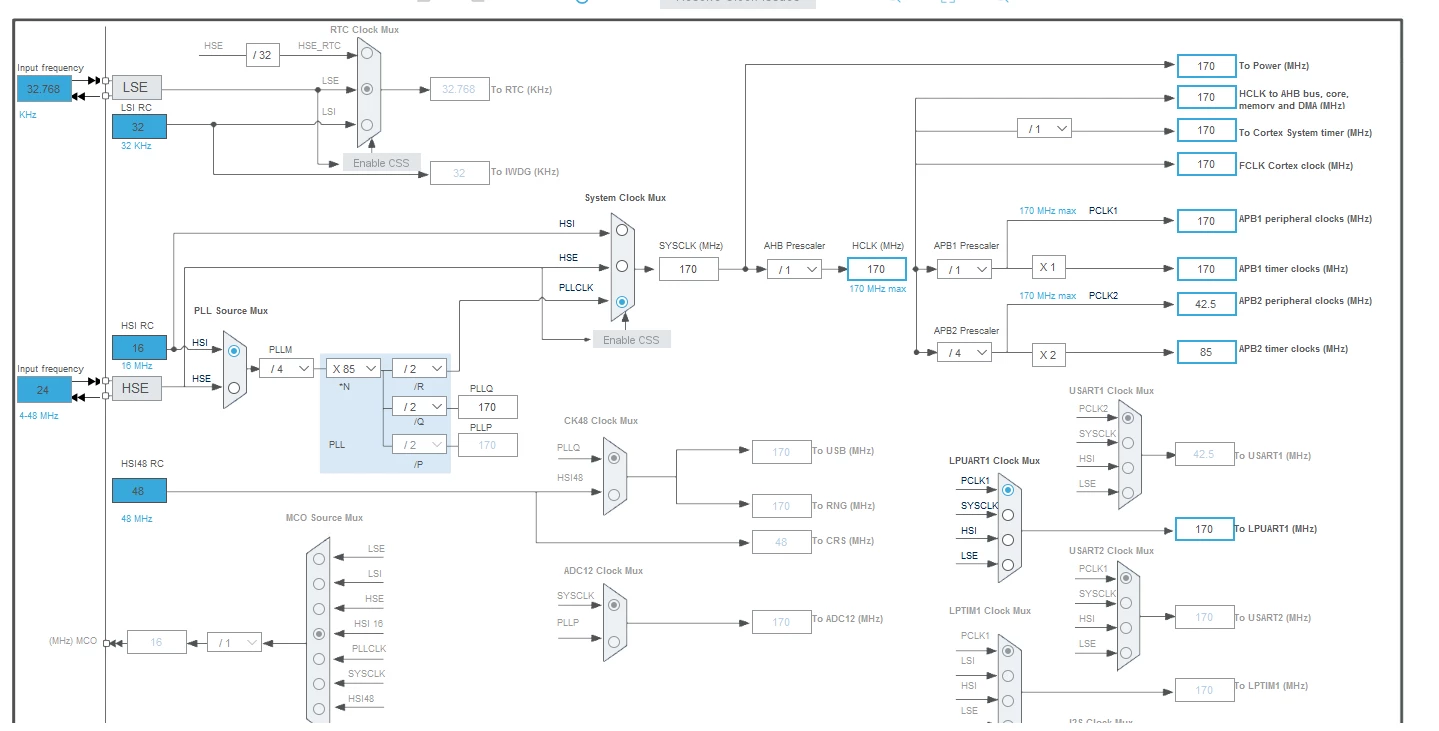Click the HSE input frequency 24 field

pos(44,389)
